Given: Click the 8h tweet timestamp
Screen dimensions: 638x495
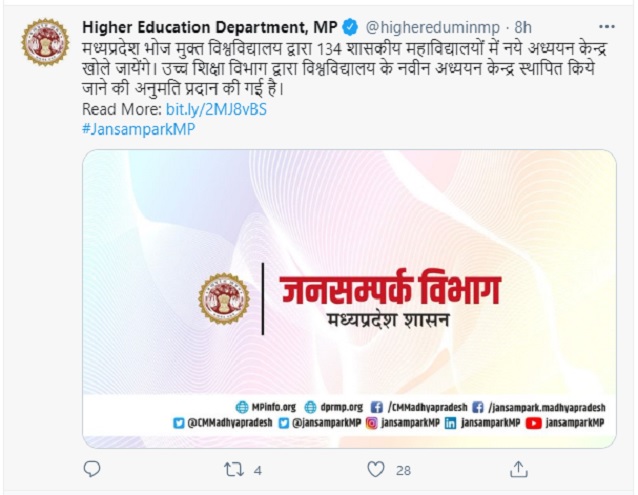Looking at the screenshot, I should pyautogui.click(x=523, y=27).
